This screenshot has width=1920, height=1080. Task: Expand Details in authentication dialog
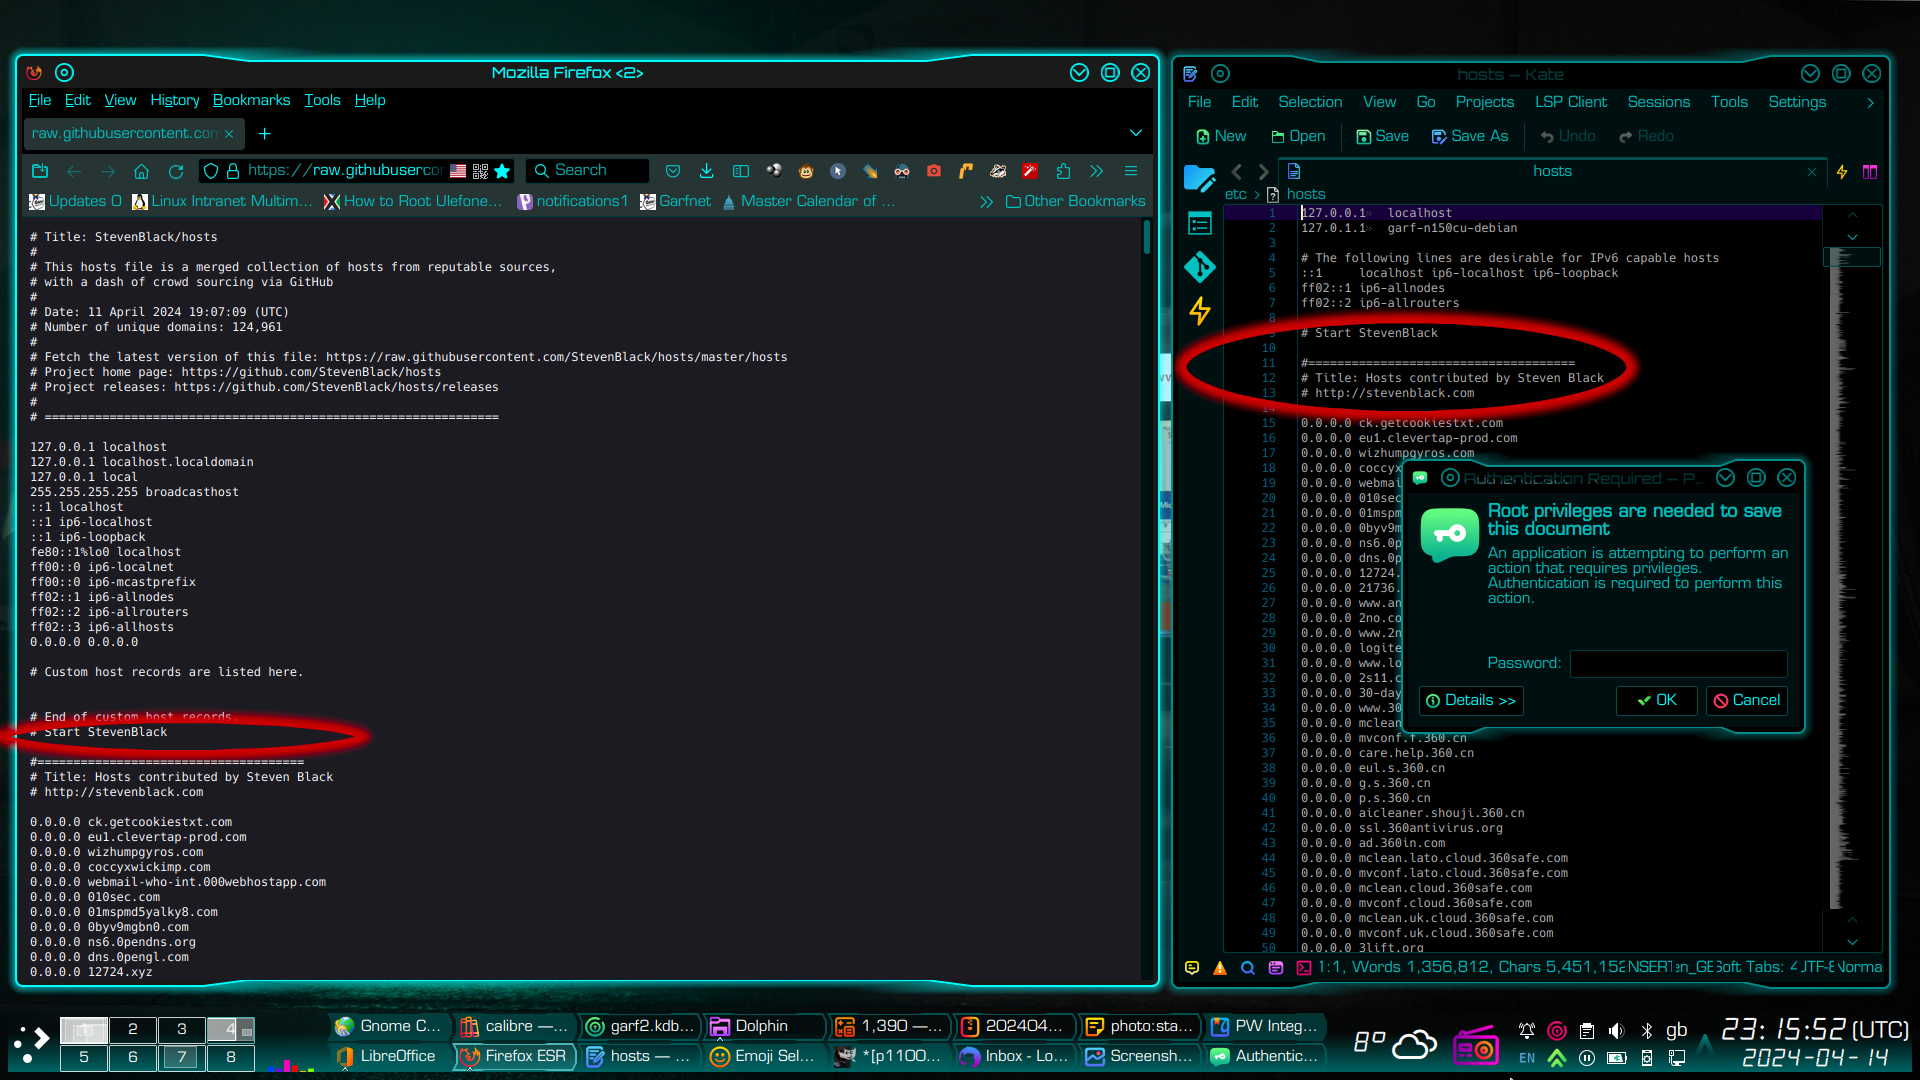click(x=1470, y=700)
